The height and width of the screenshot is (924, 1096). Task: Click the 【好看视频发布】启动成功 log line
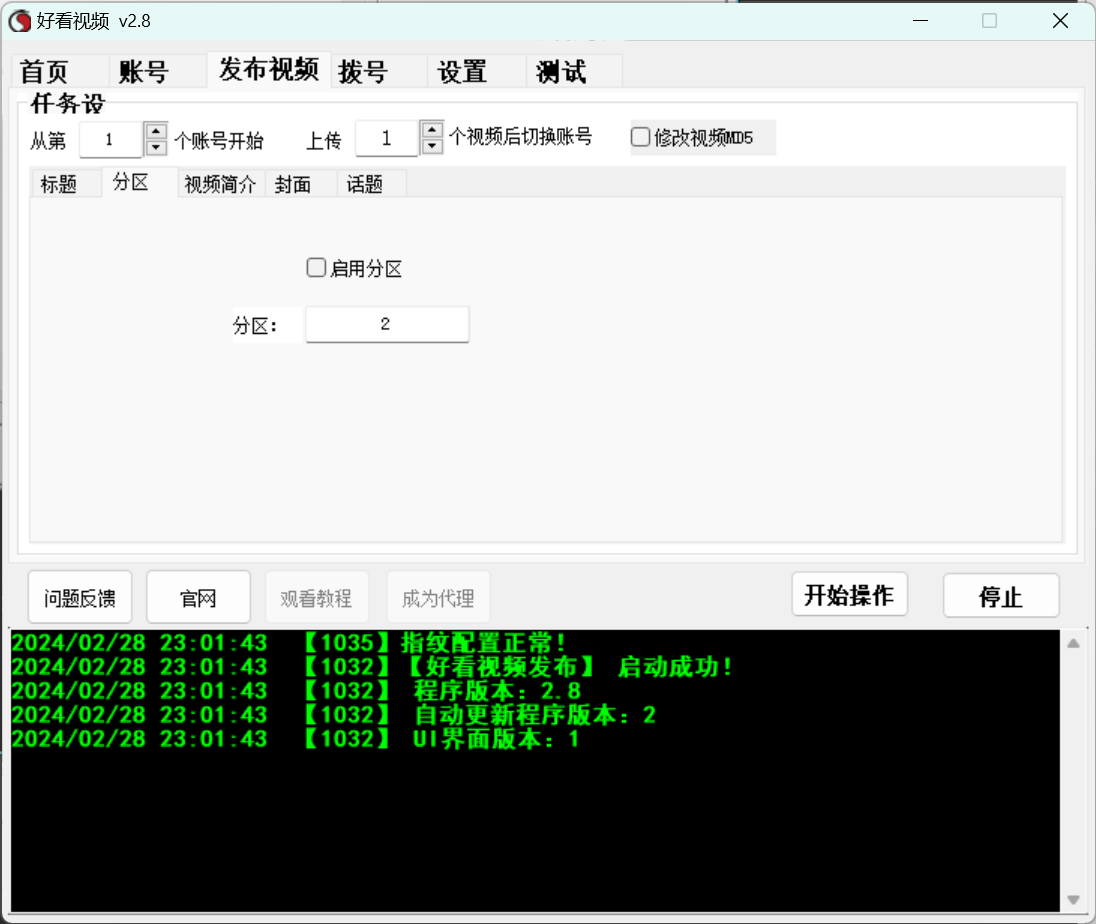coord(371,667)
